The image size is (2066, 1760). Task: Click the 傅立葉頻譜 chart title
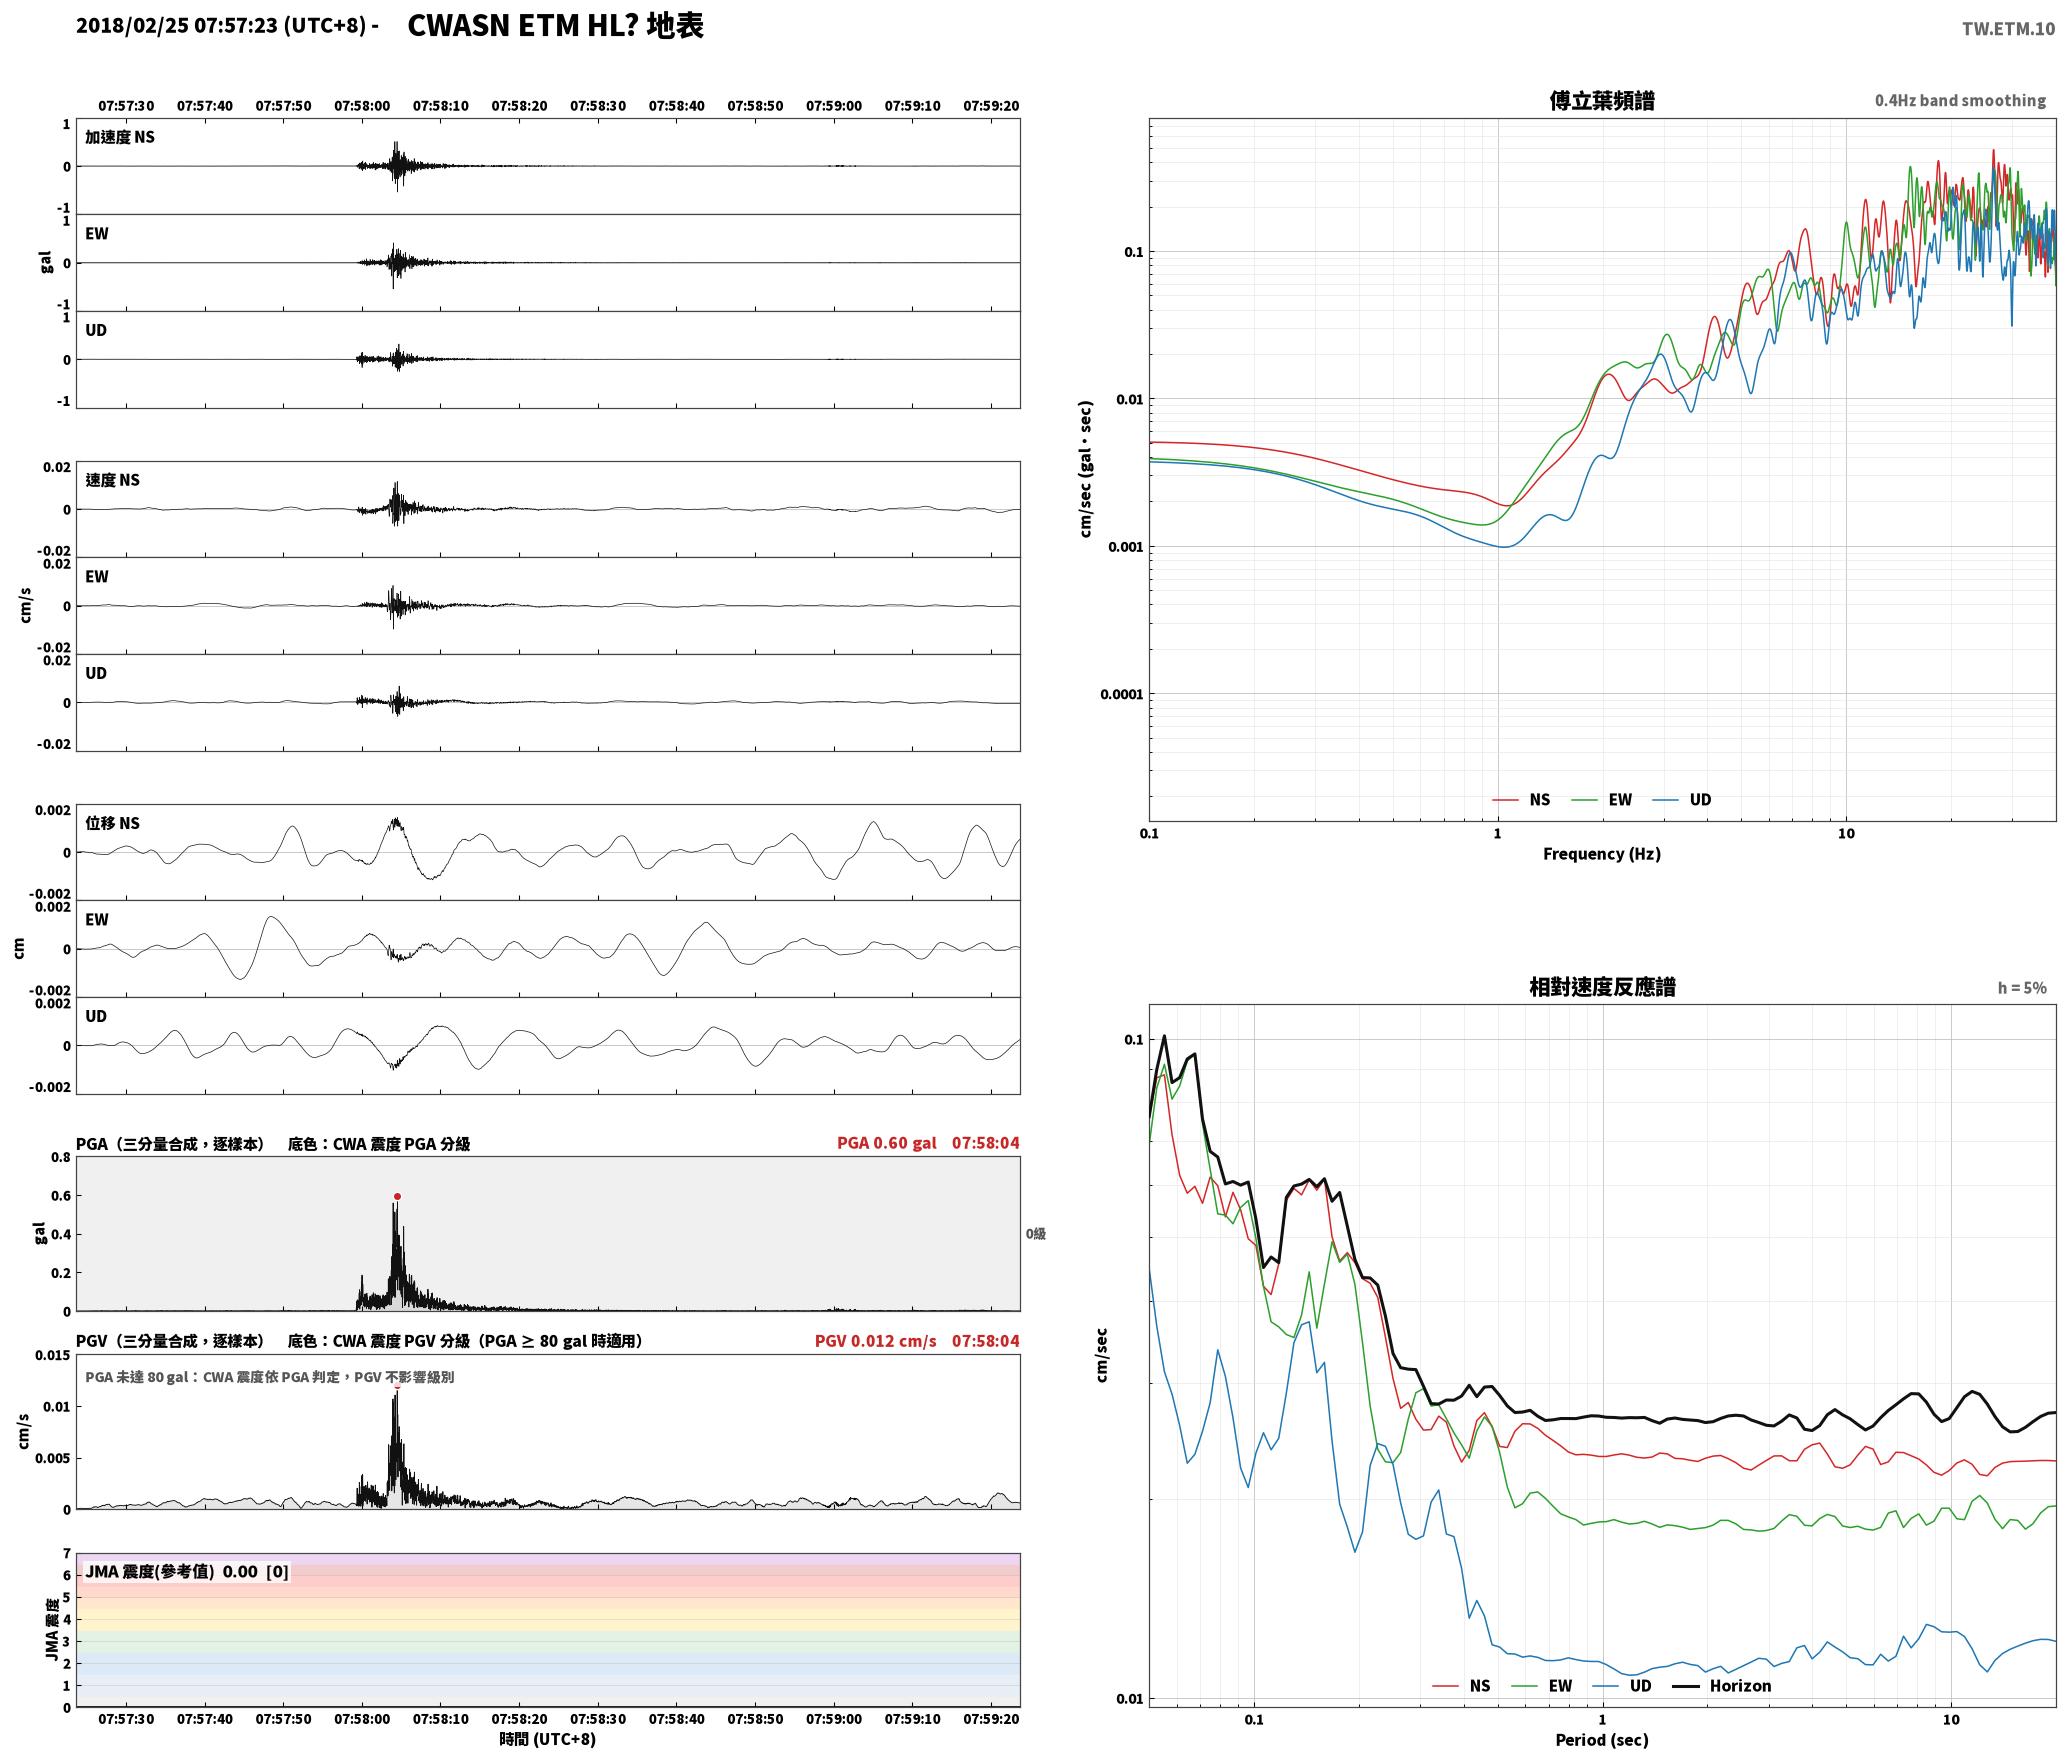coord(1602,100)
